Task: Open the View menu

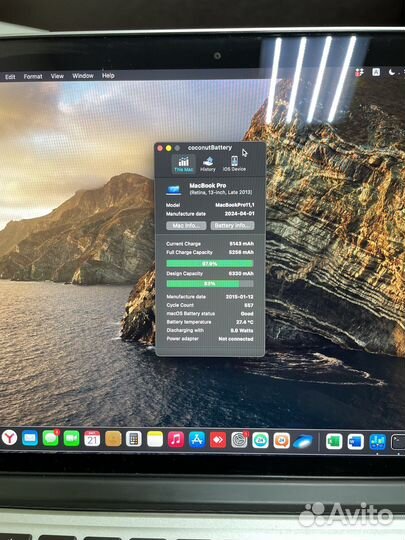Action: pos(57,76)
